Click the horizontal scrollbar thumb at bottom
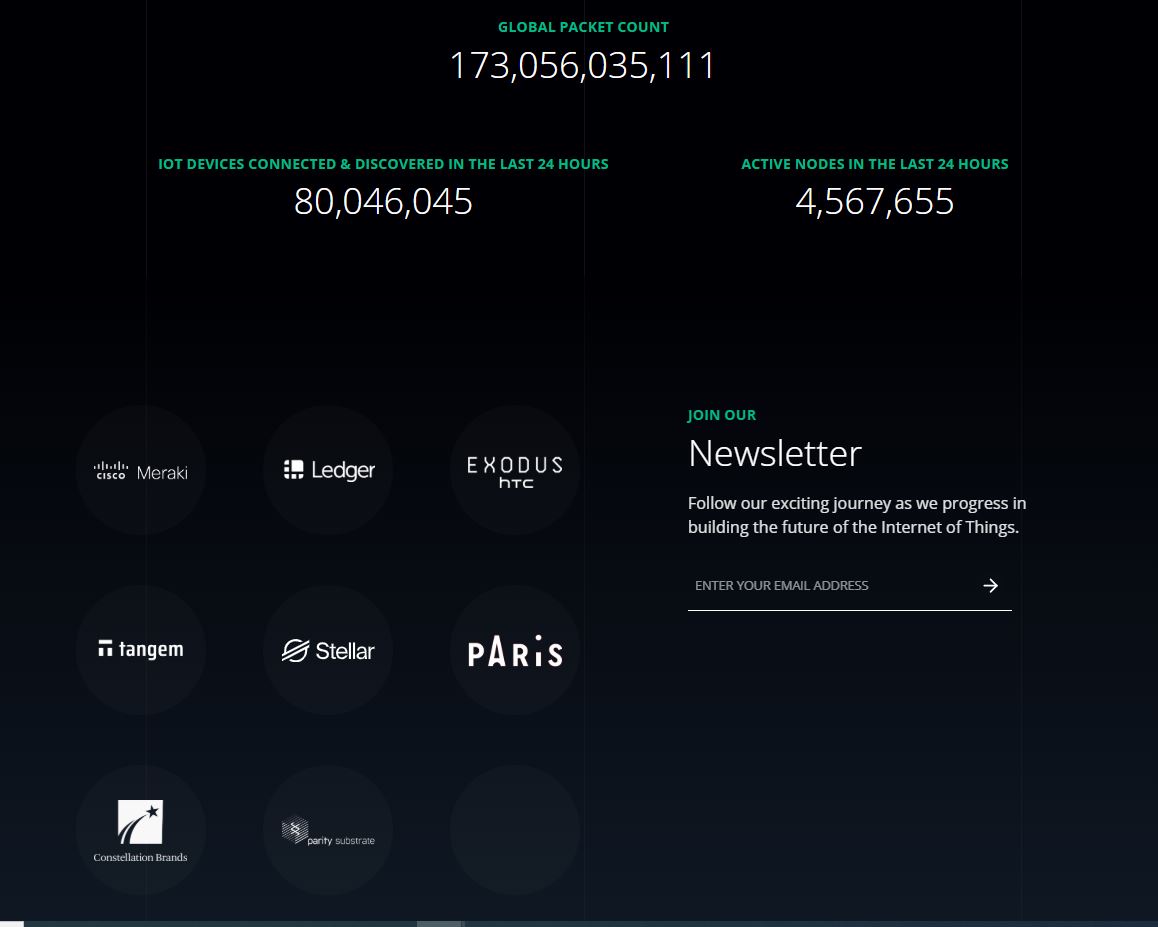The height and width of the screenshot is (927, 1158). point(440,923)
